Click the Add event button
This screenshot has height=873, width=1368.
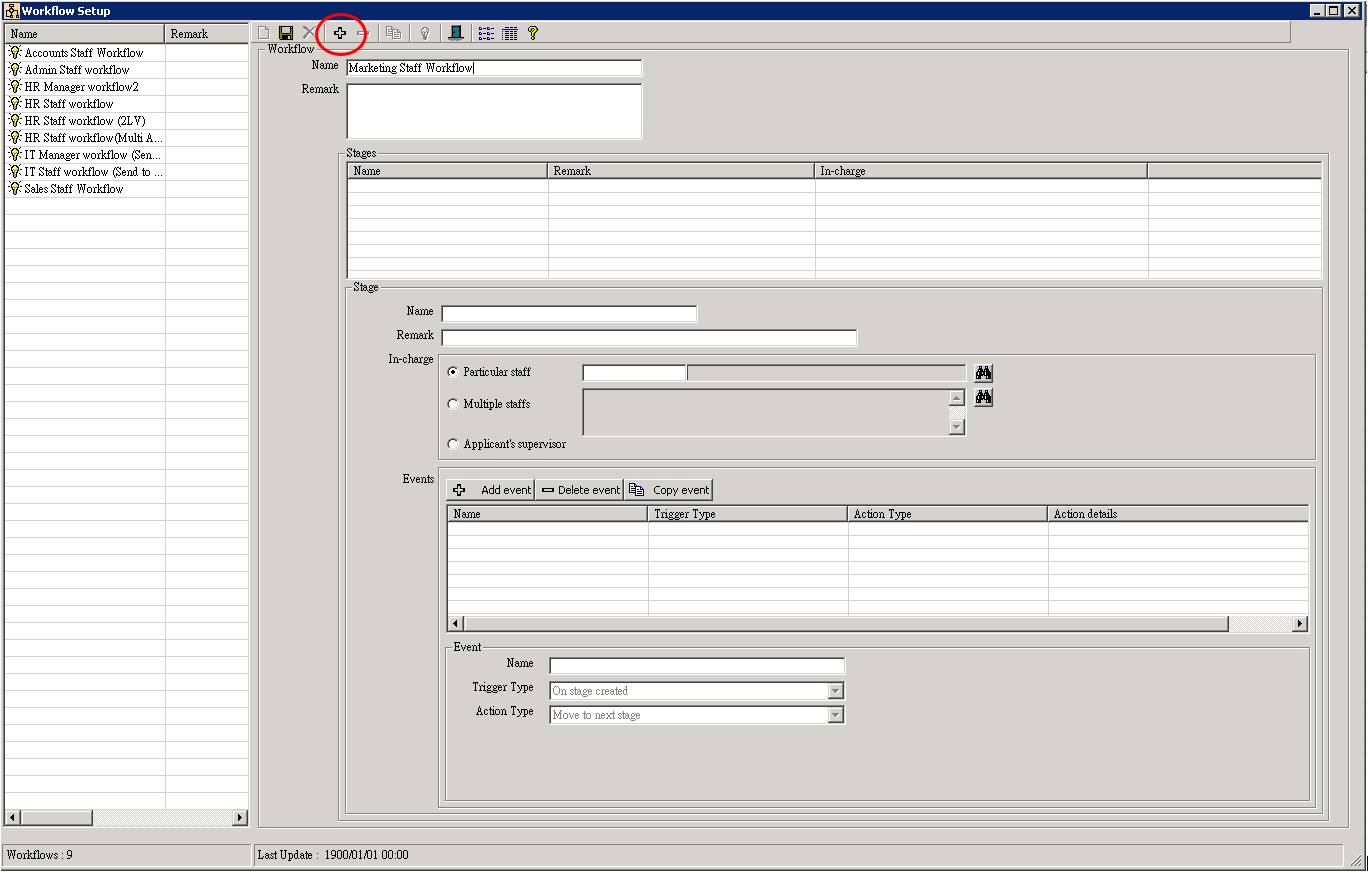[491, 490]
